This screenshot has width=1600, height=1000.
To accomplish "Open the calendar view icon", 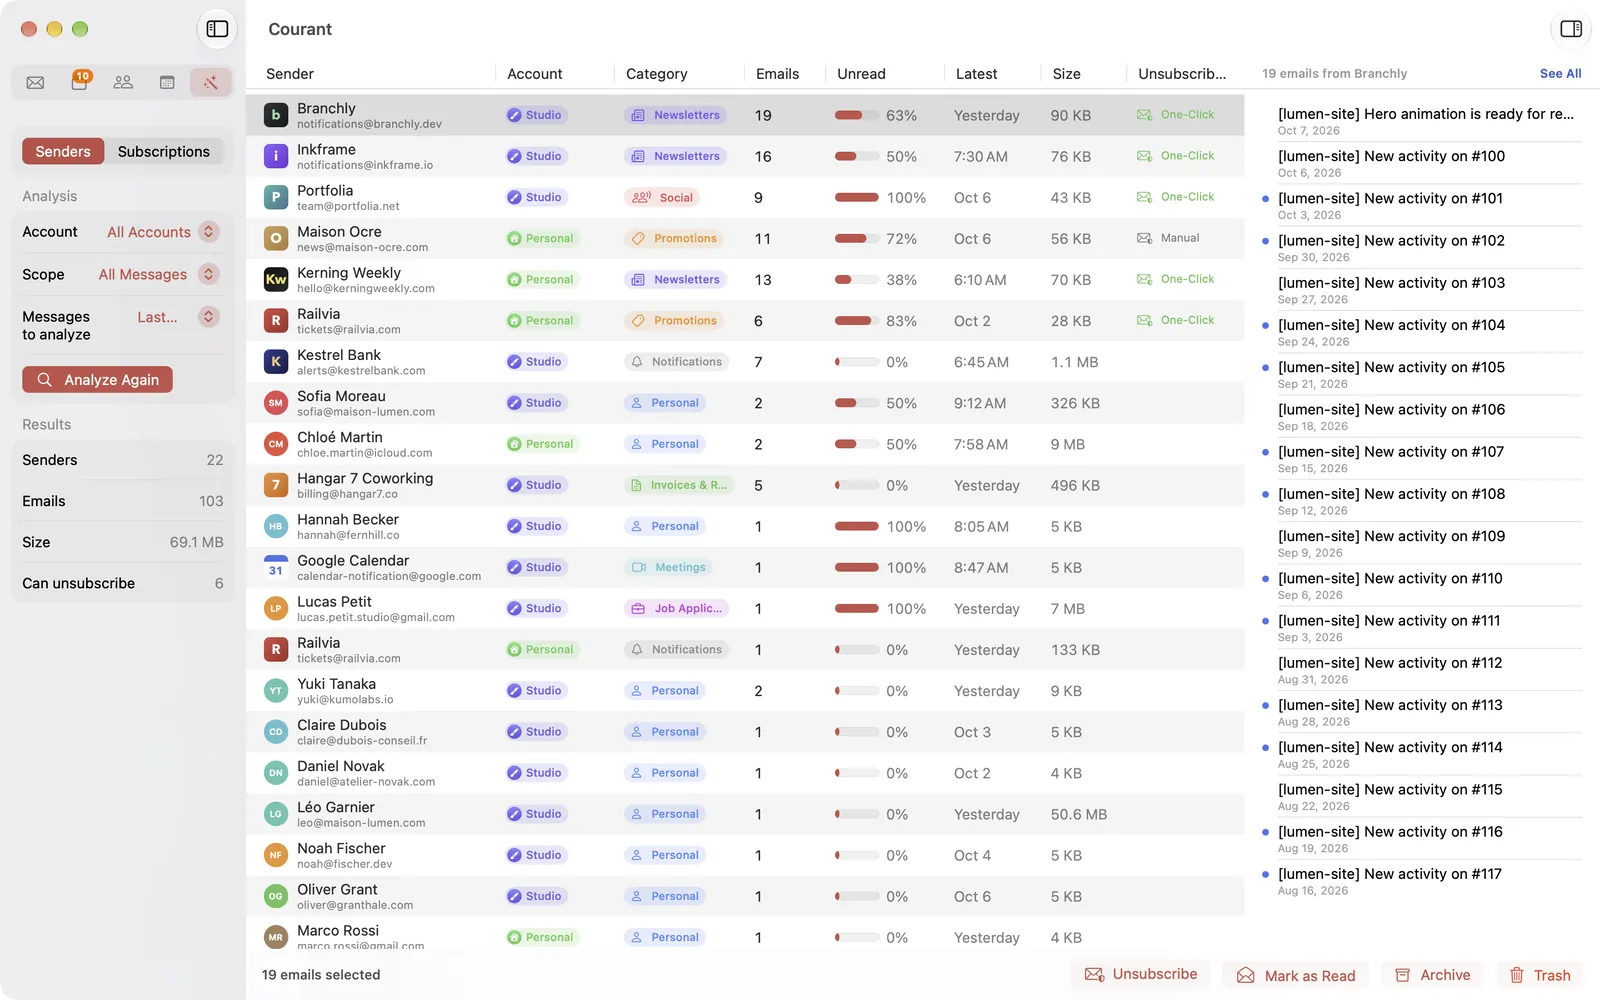I will pyautogui.click(x=167, y=82).
